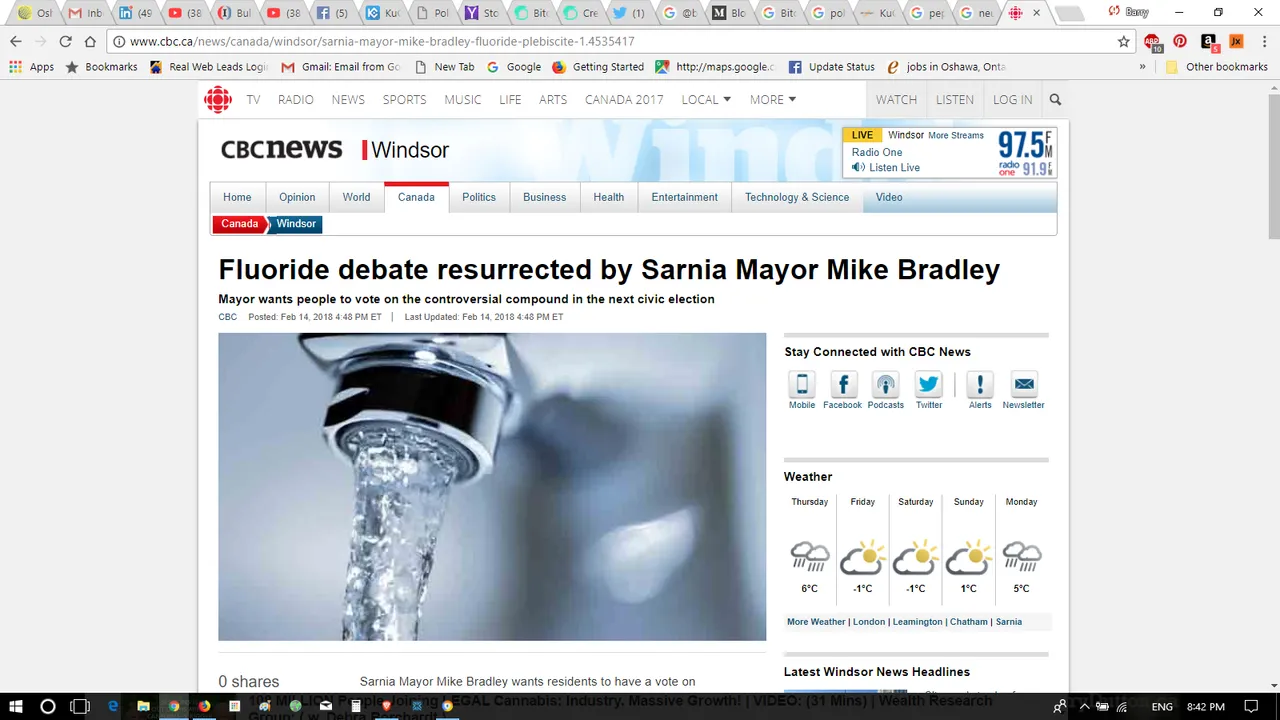The width and height of the screenshot is (1280, 720).
Task: Open More Weather link
Action: [816, 622]
